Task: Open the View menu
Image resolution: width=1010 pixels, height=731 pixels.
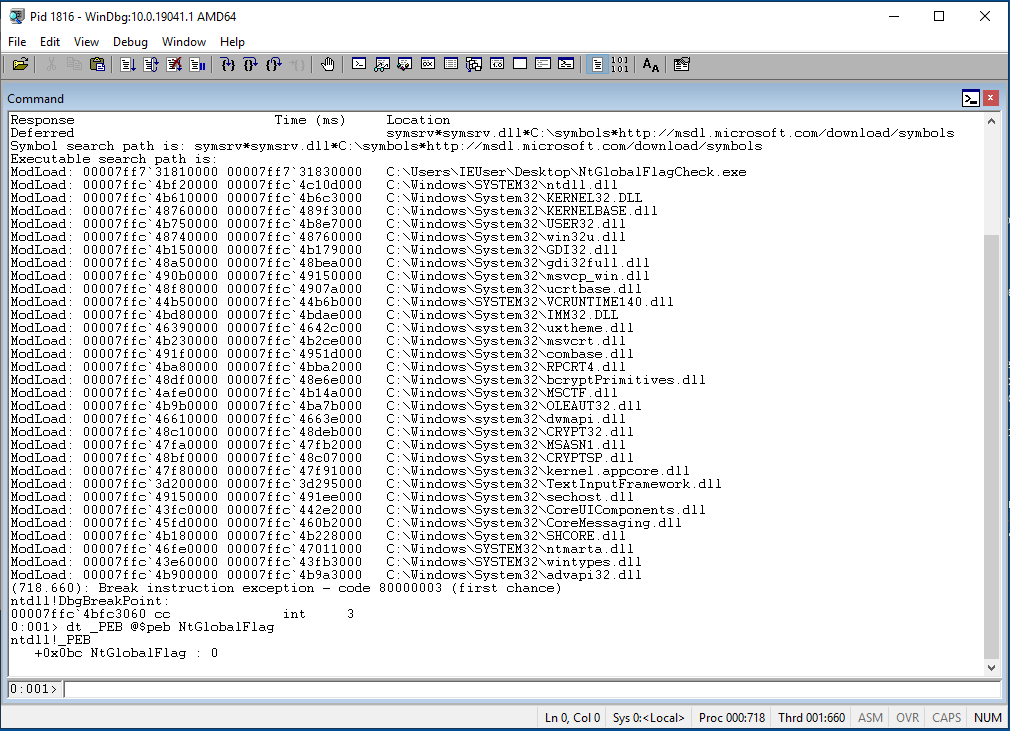Action: pos(86,42)
